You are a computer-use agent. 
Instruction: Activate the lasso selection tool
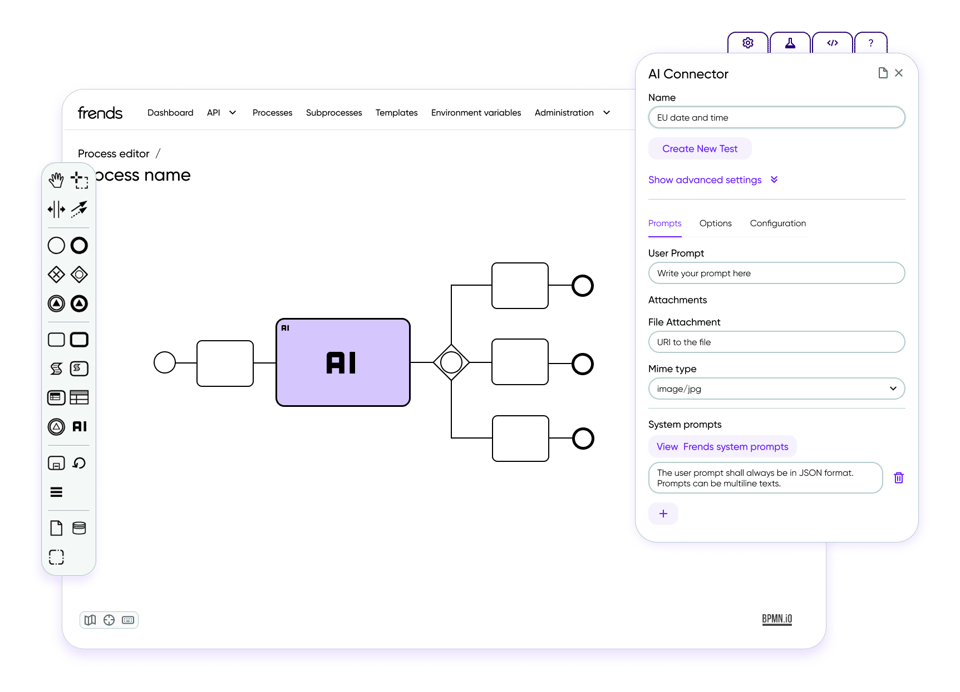(x=80, y=180)
